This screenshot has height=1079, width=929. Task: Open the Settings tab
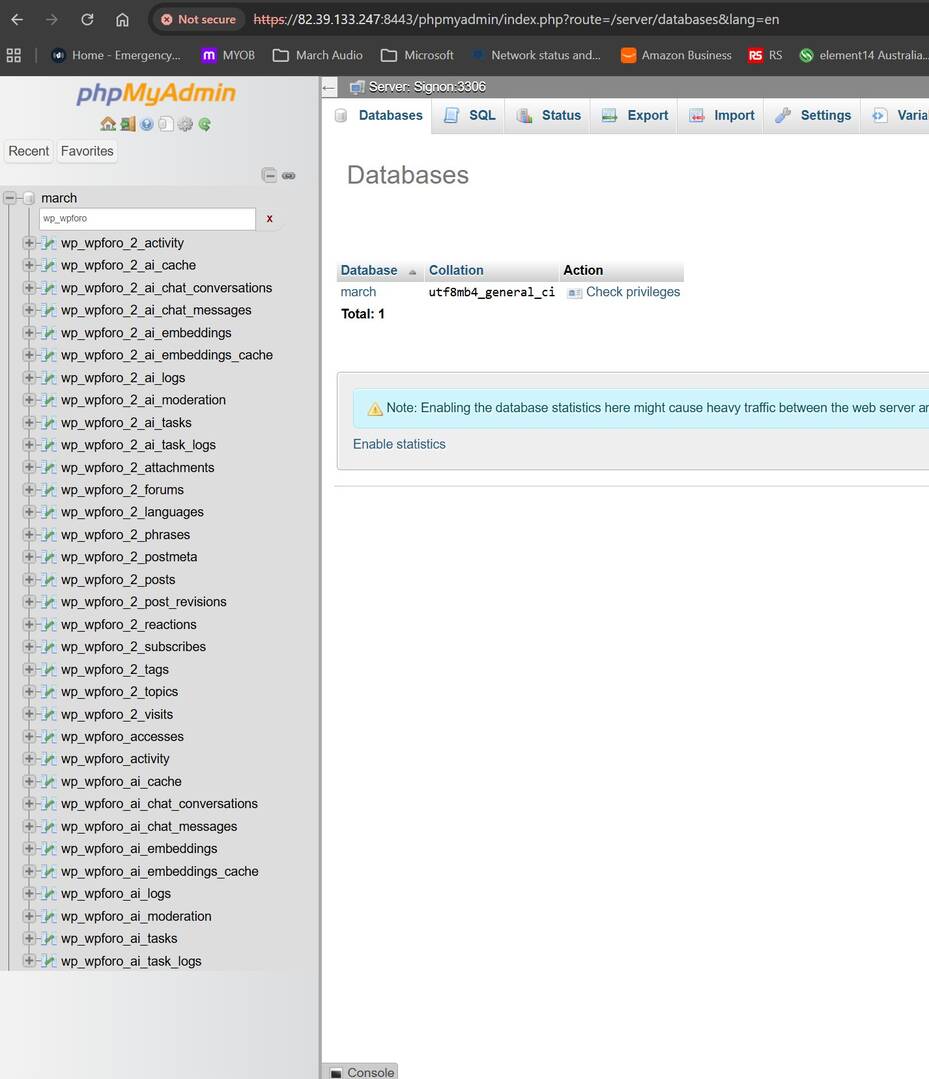point(813,116)
